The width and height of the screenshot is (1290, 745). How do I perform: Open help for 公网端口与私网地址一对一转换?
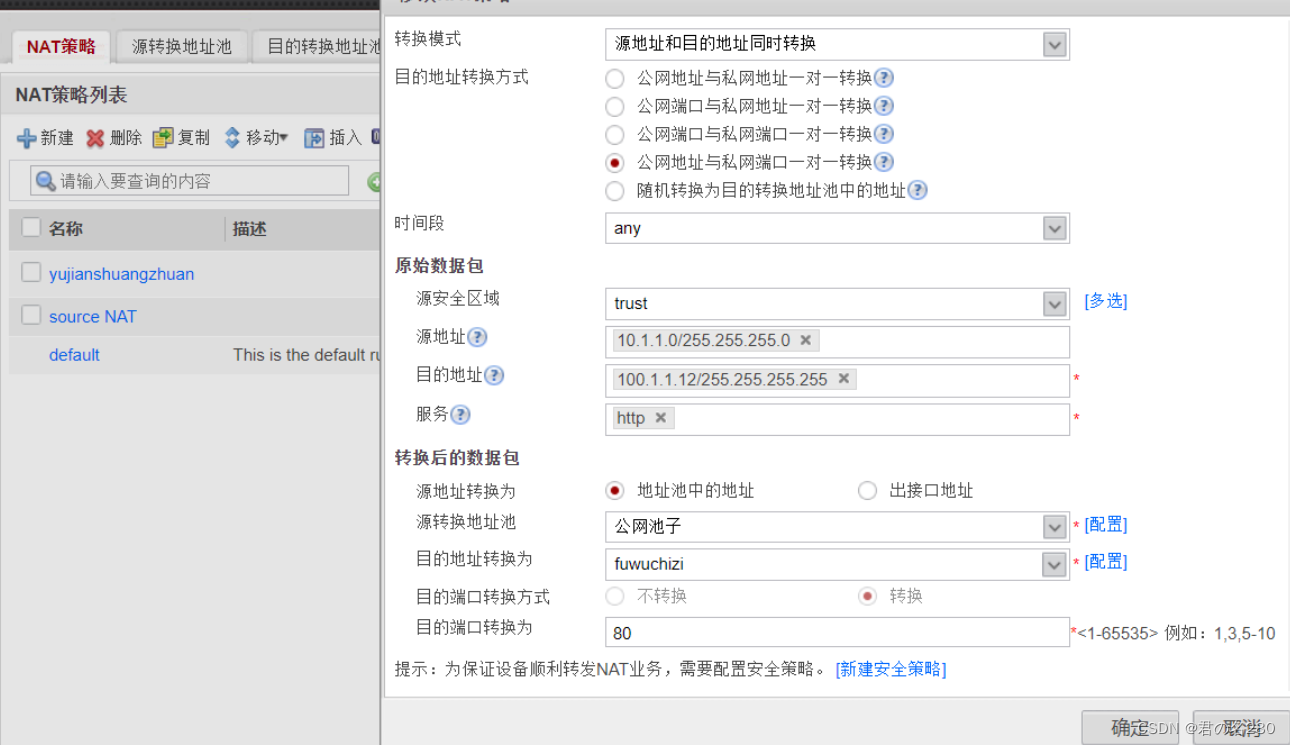click(884, 106)
